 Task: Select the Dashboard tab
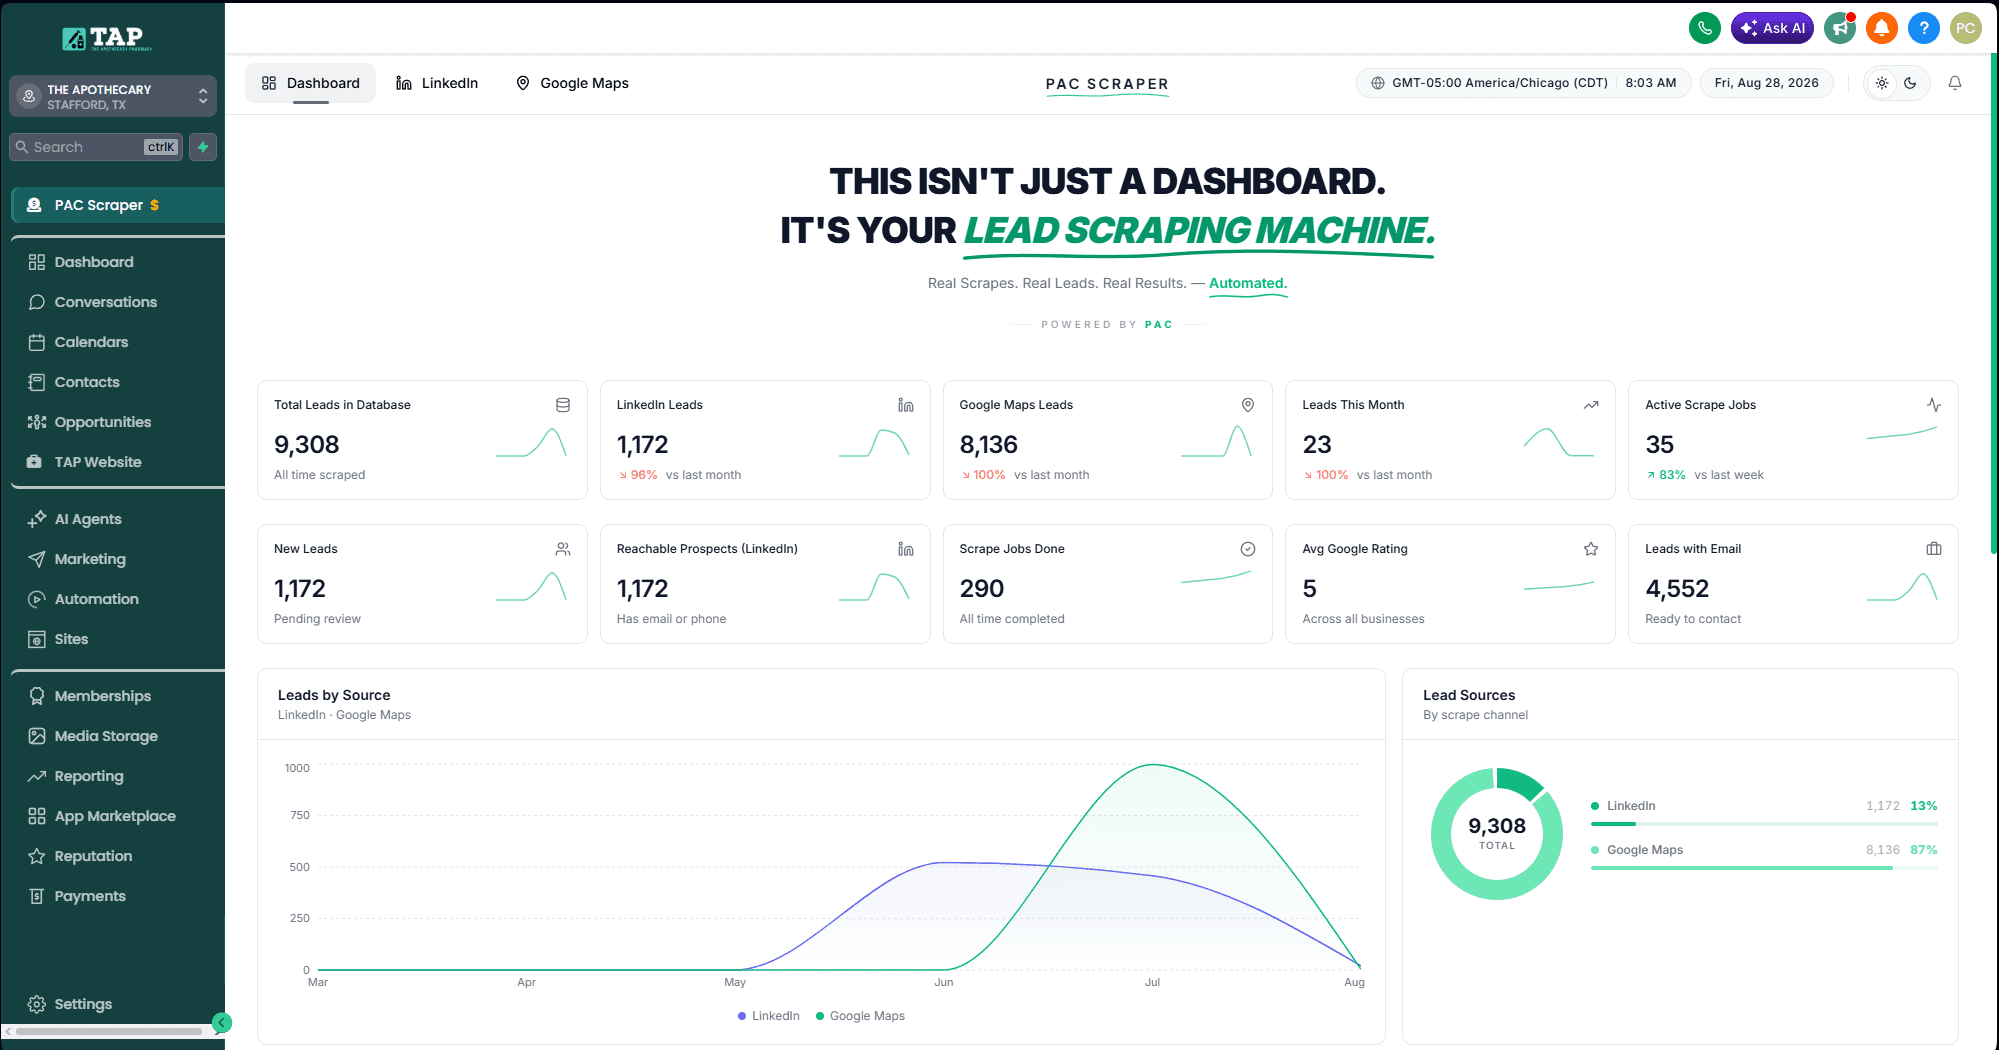311,83
